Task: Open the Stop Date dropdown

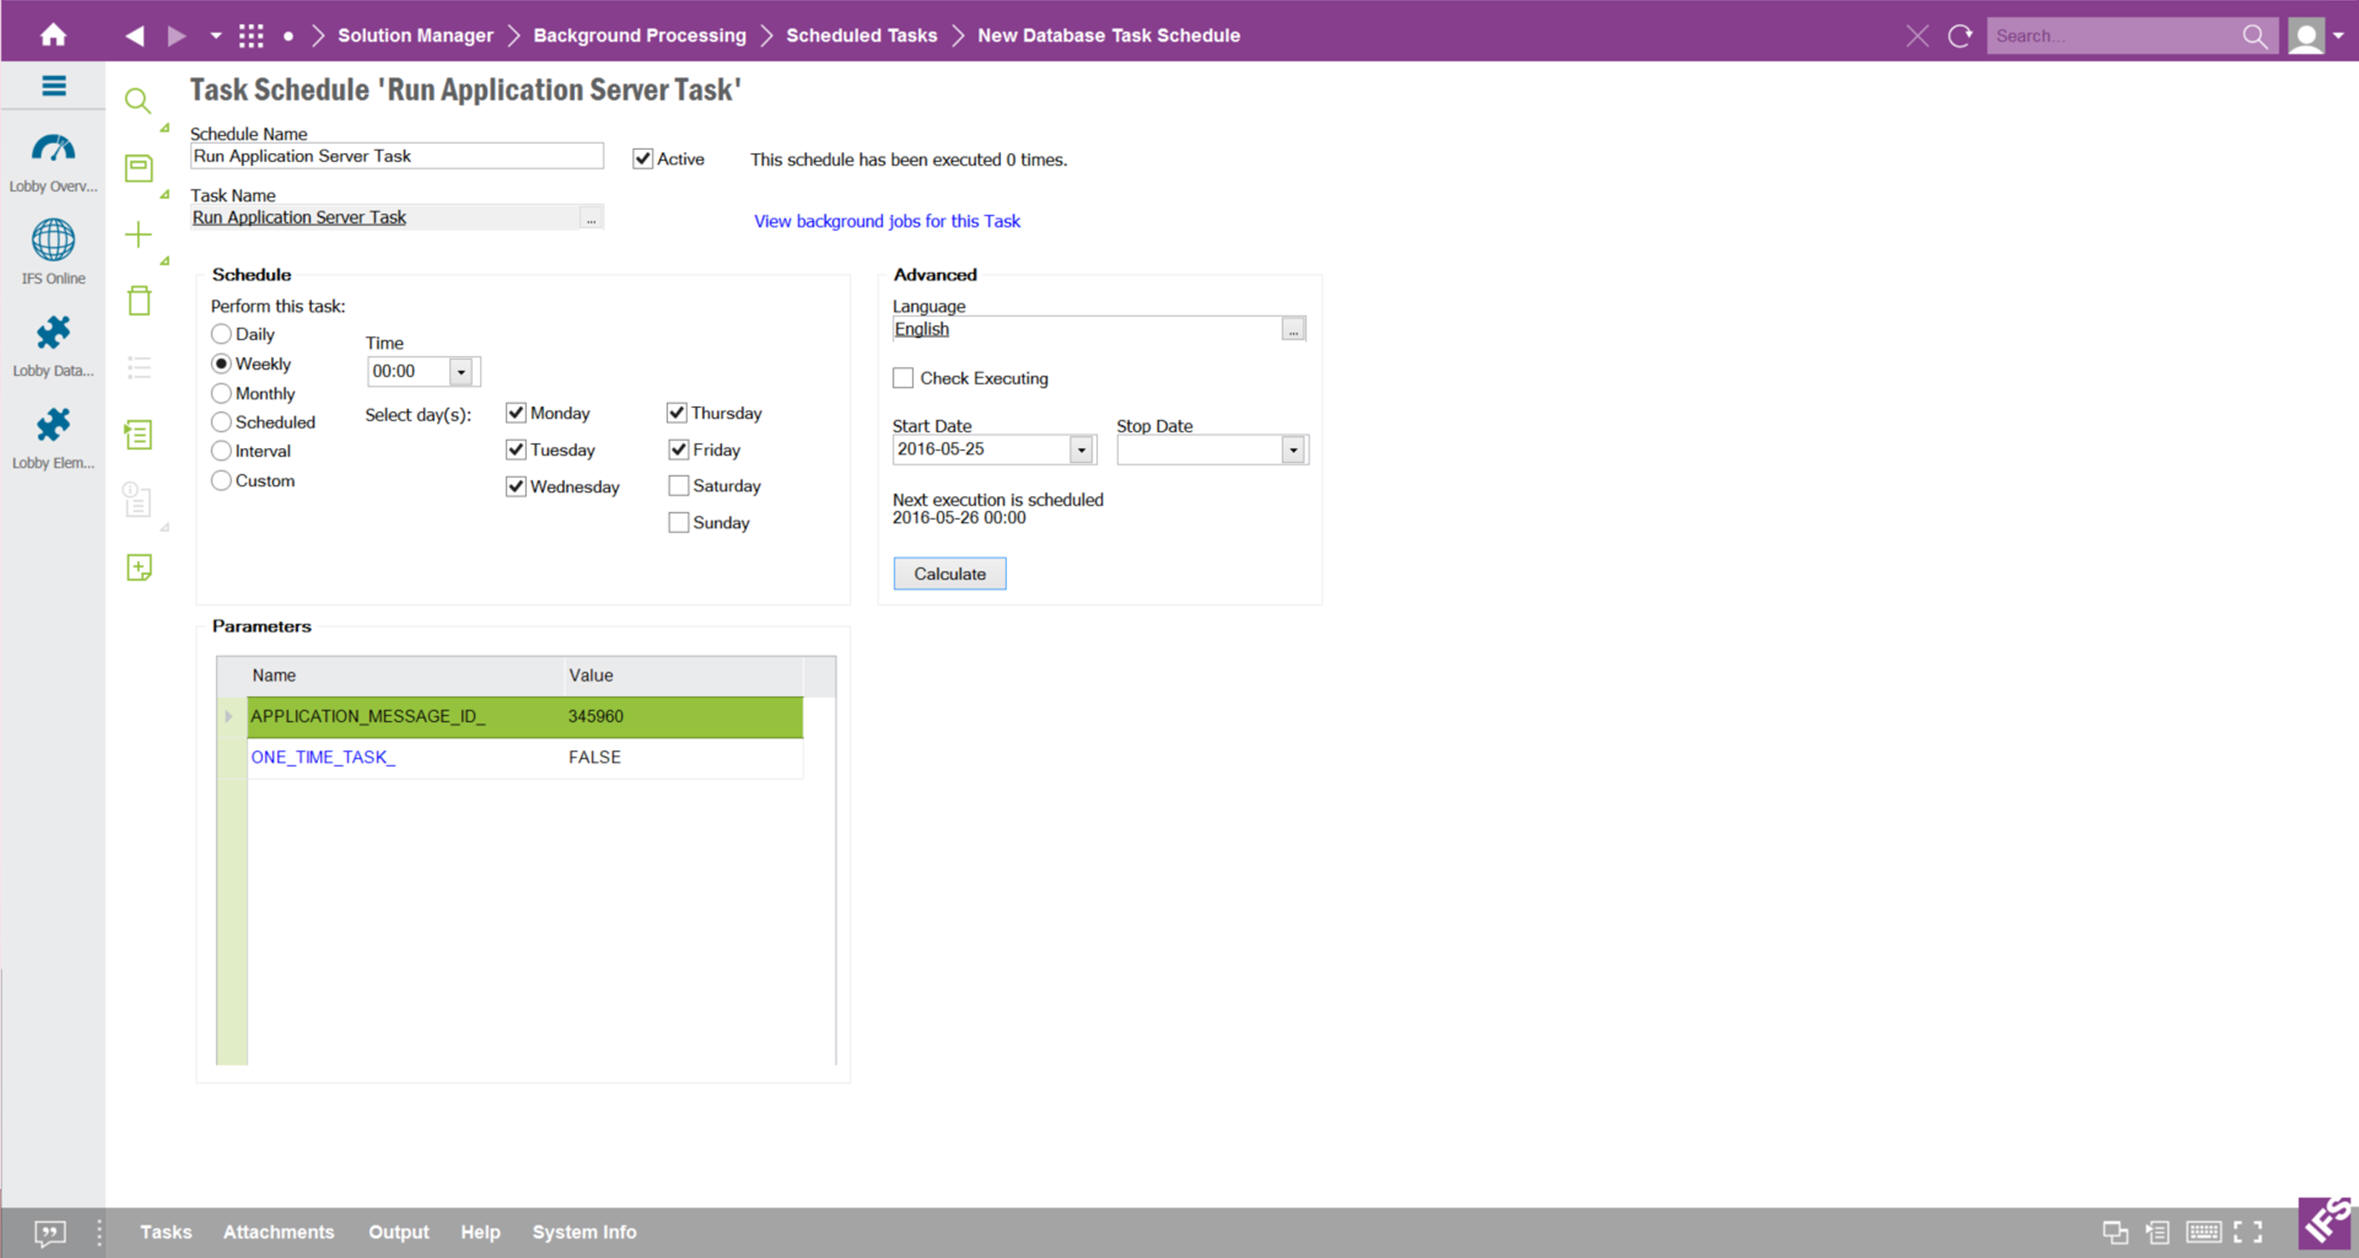Action: 1293,450
